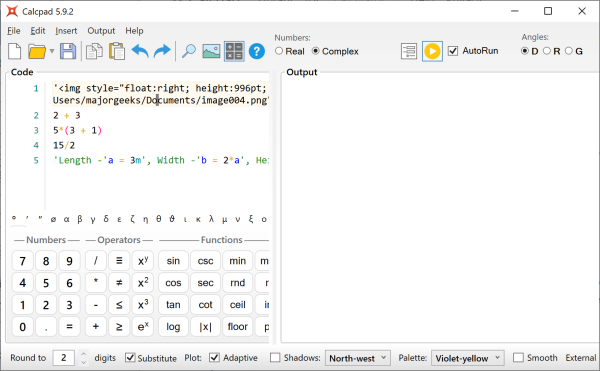This screenshot has height=371, width=600.
Task: Insert Greek letter theta θ symbol
Action: [159, 219]
